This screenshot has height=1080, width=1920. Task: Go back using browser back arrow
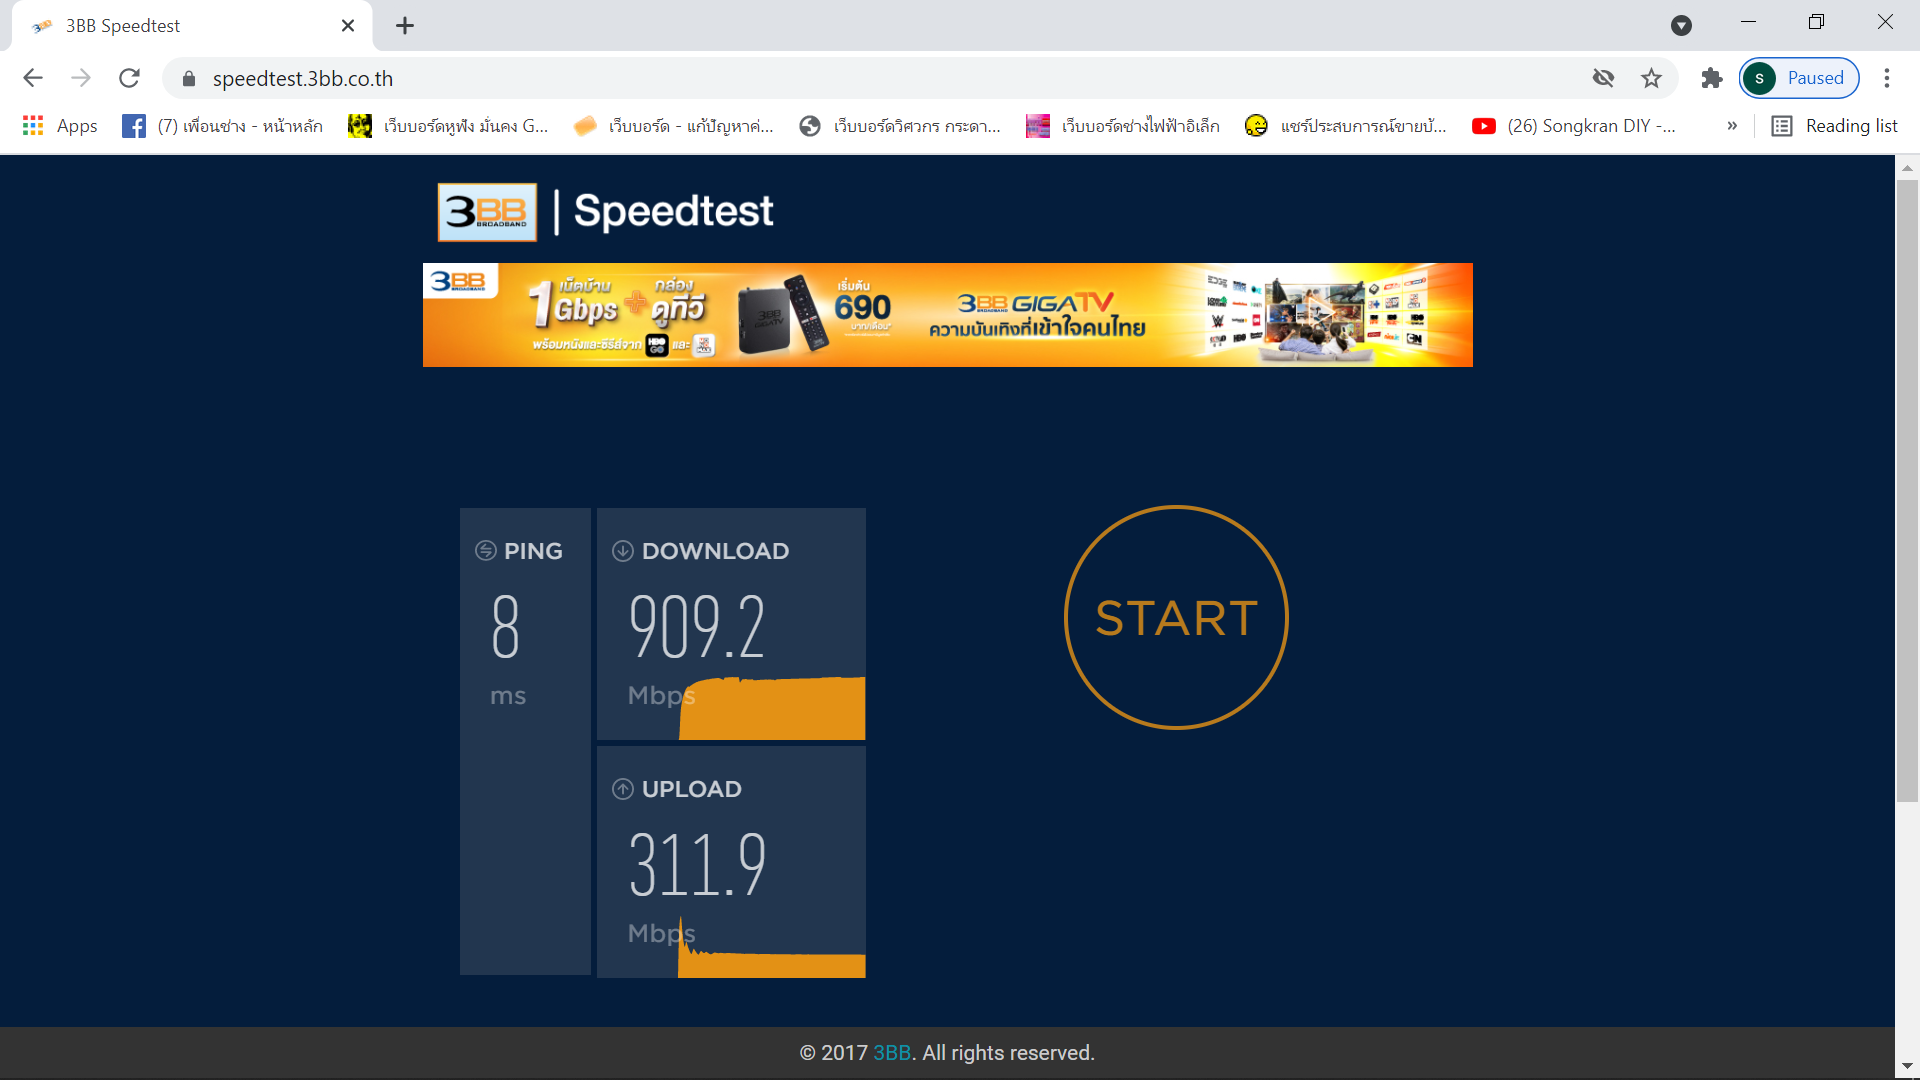click(x=33, y=78)
